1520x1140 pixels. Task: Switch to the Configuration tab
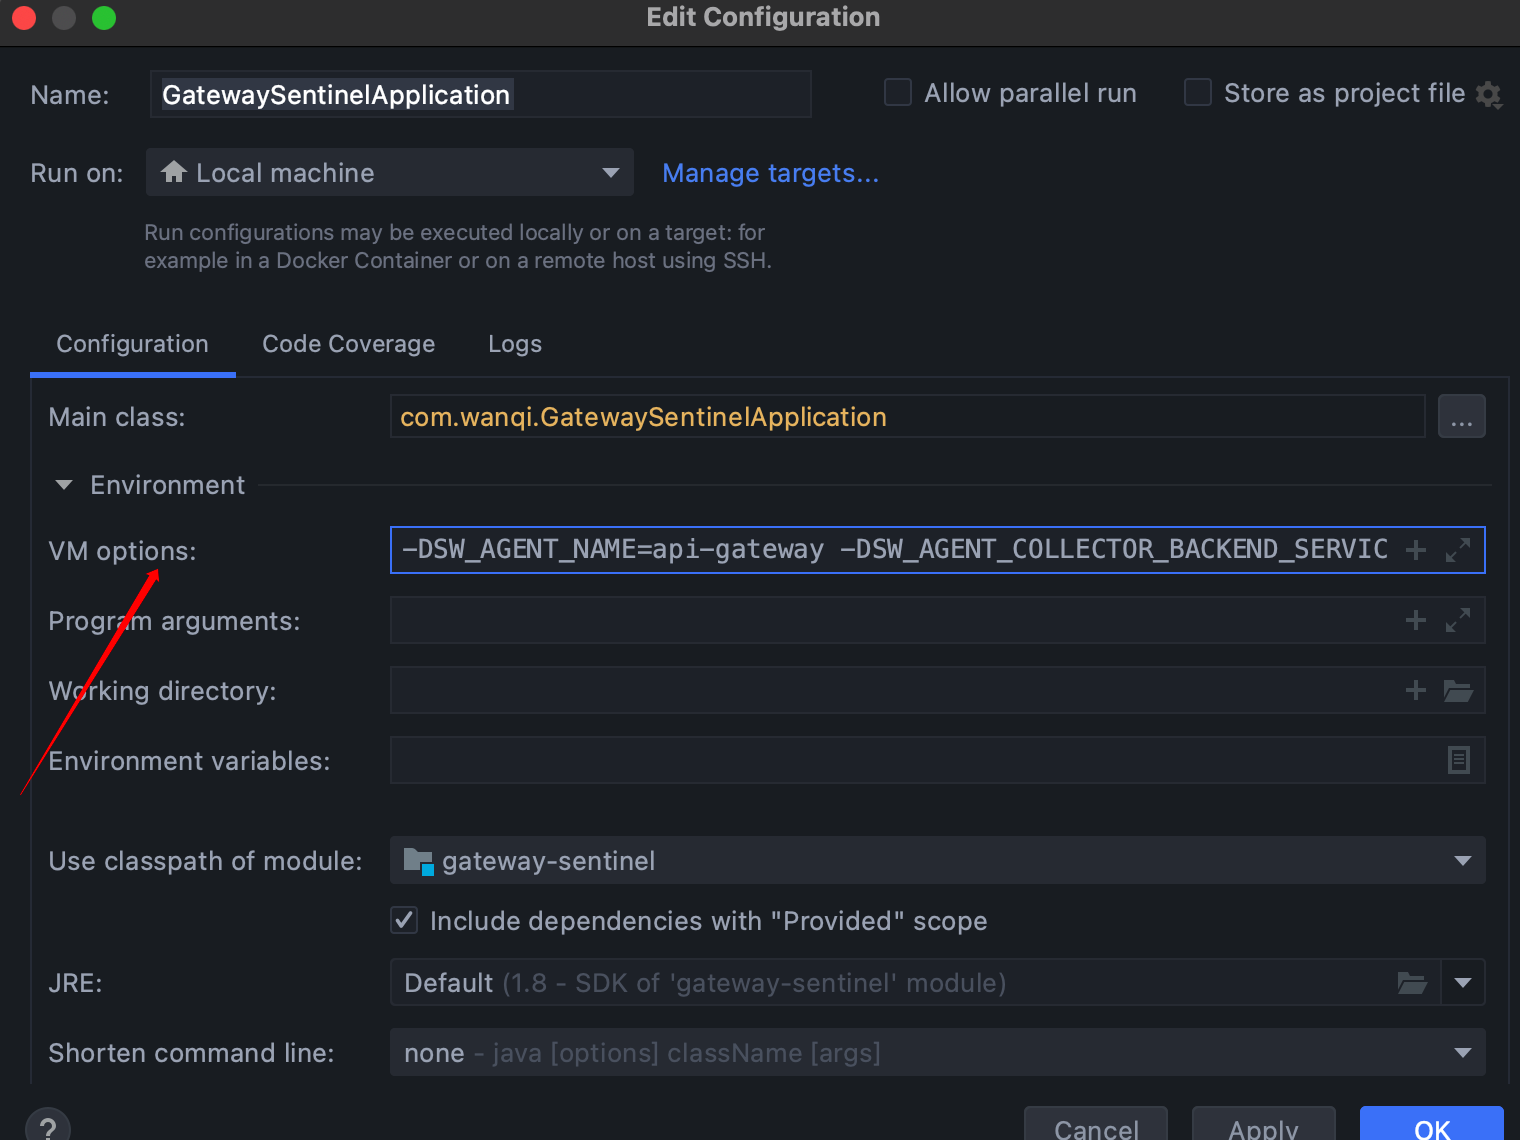coord(133,344)
